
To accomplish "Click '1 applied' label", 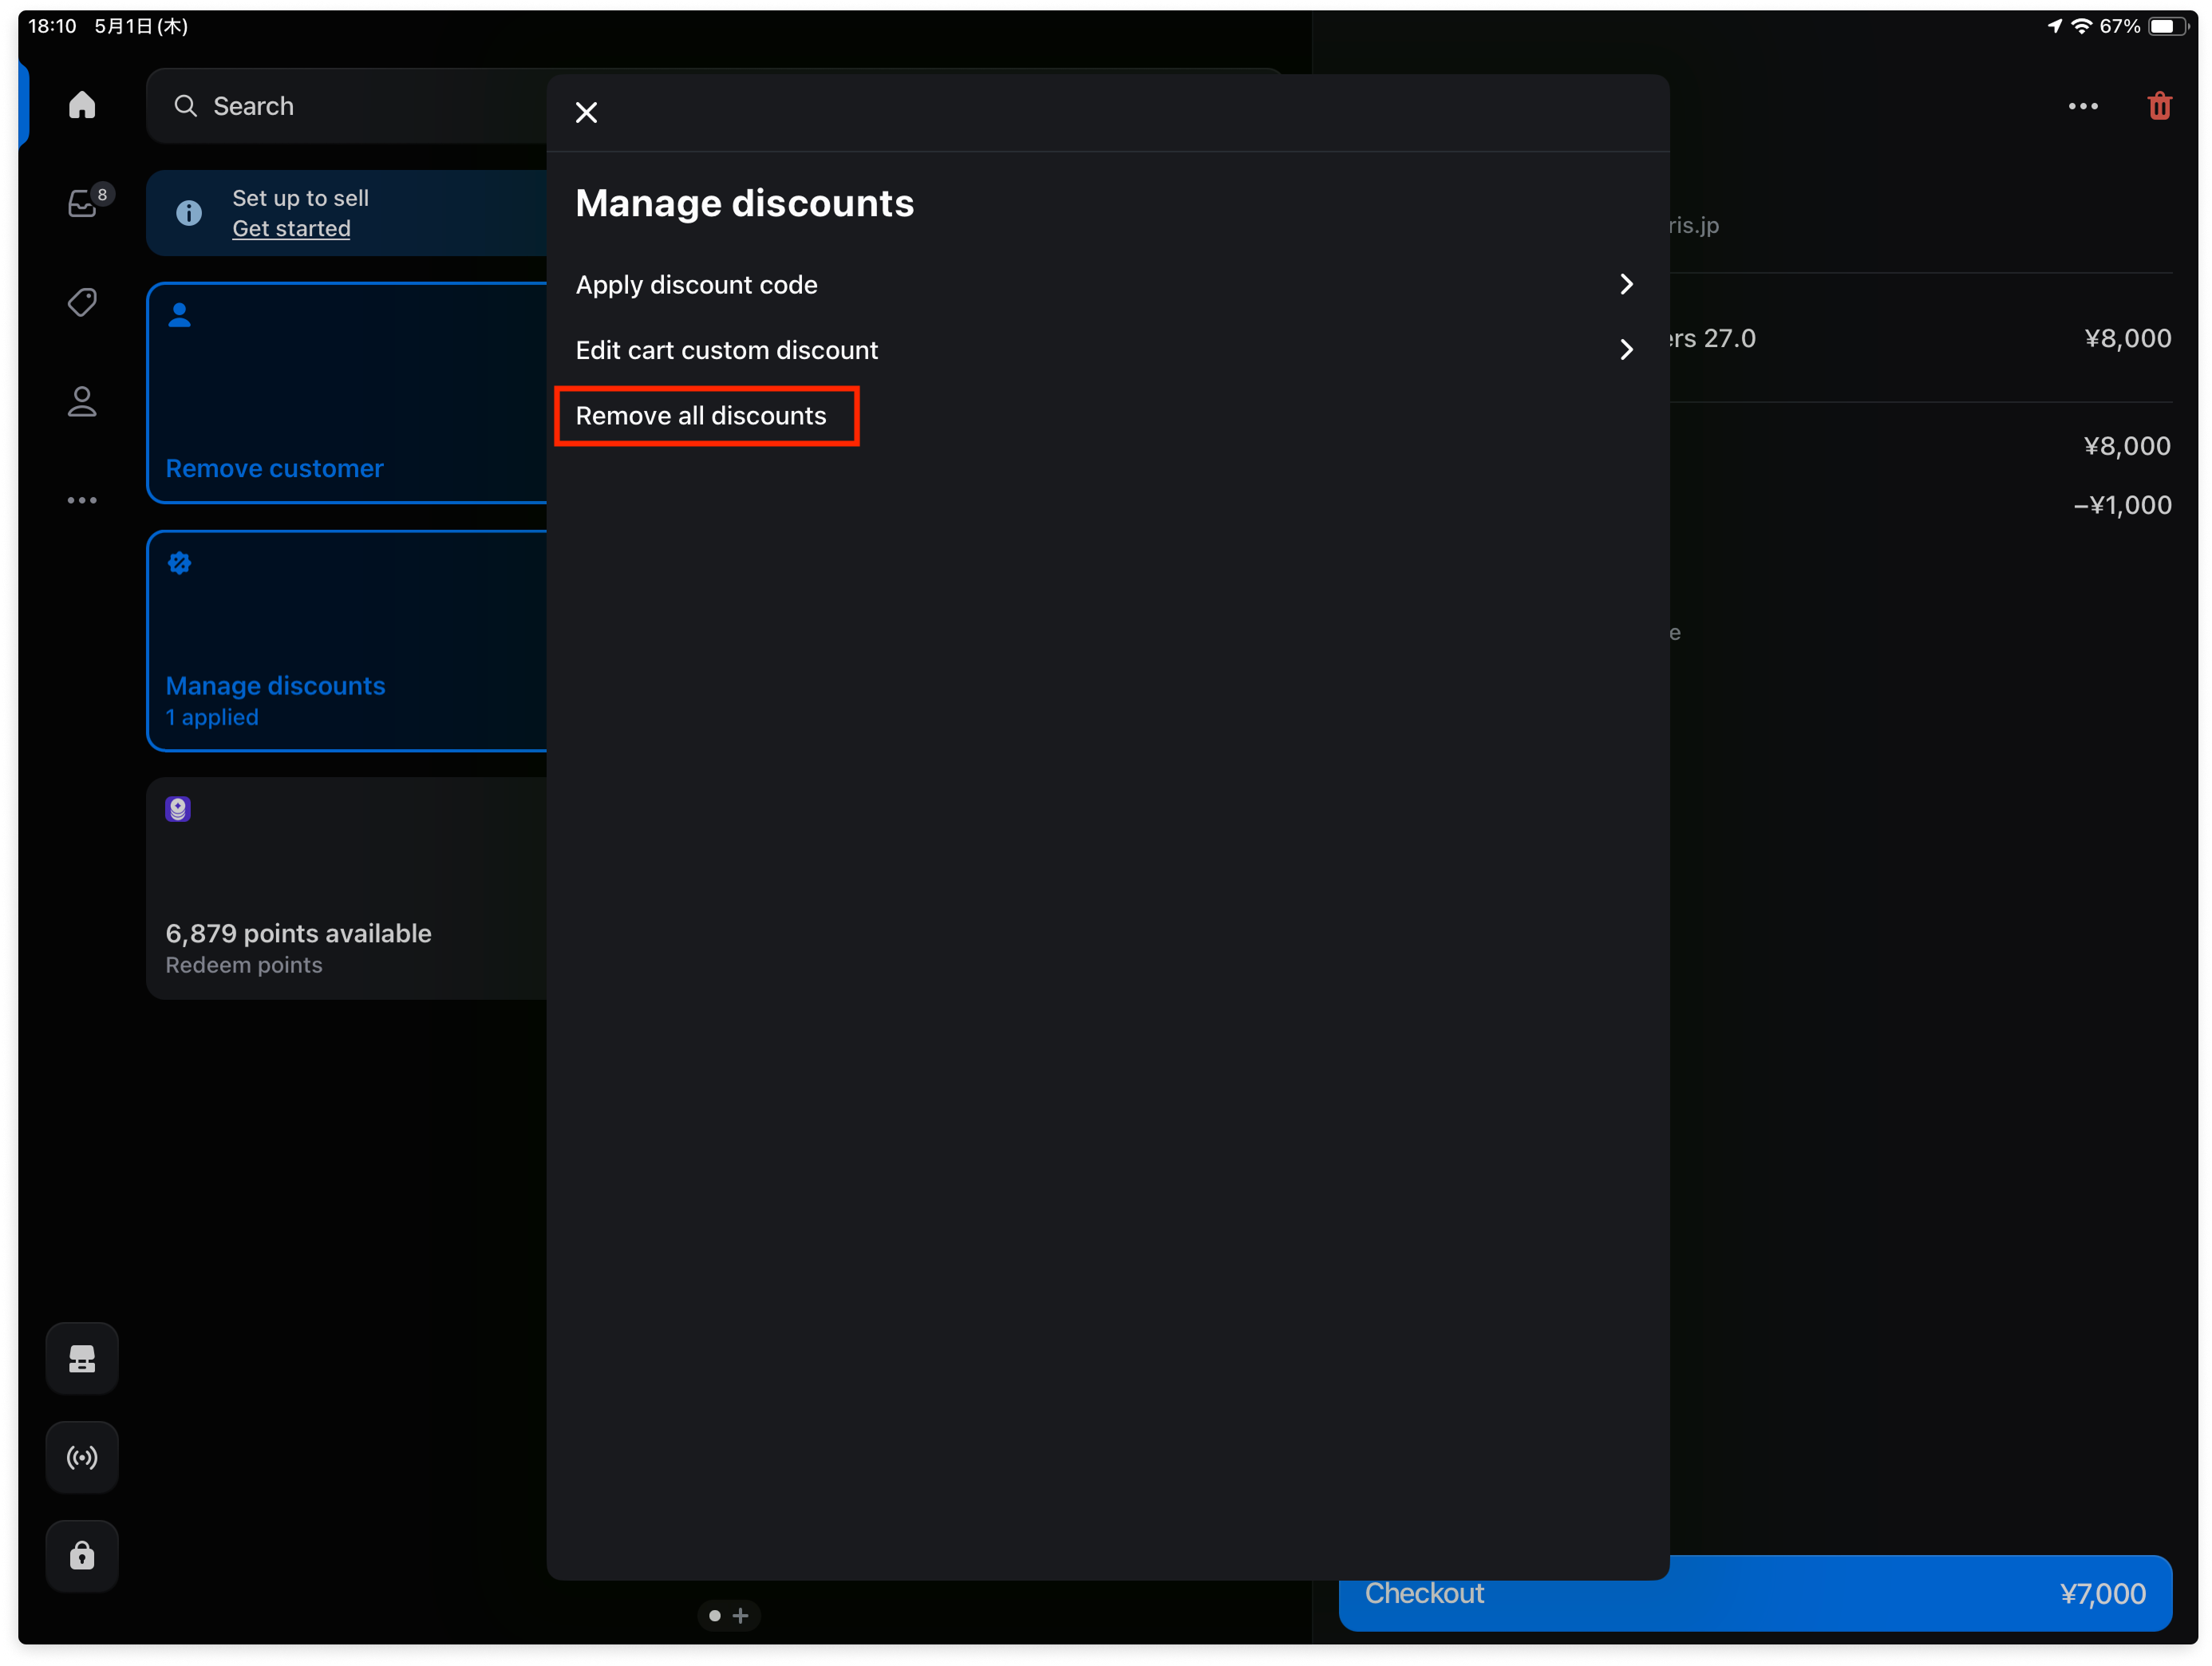I will tap(212, 717).
